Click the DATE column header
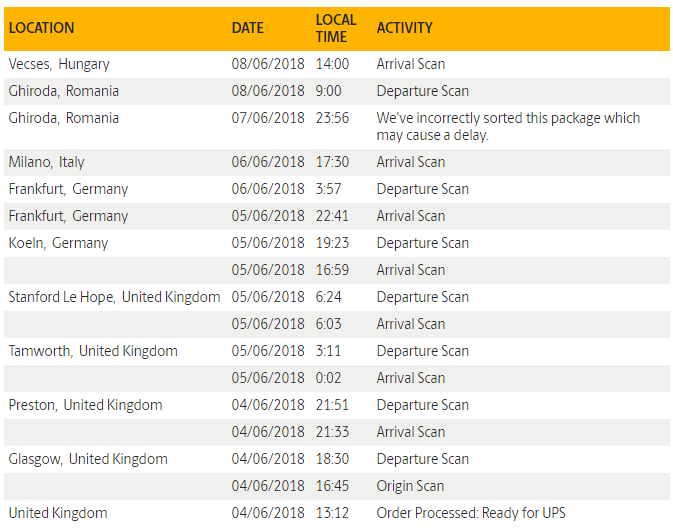673x532 pixels. [x=248, y=28]
